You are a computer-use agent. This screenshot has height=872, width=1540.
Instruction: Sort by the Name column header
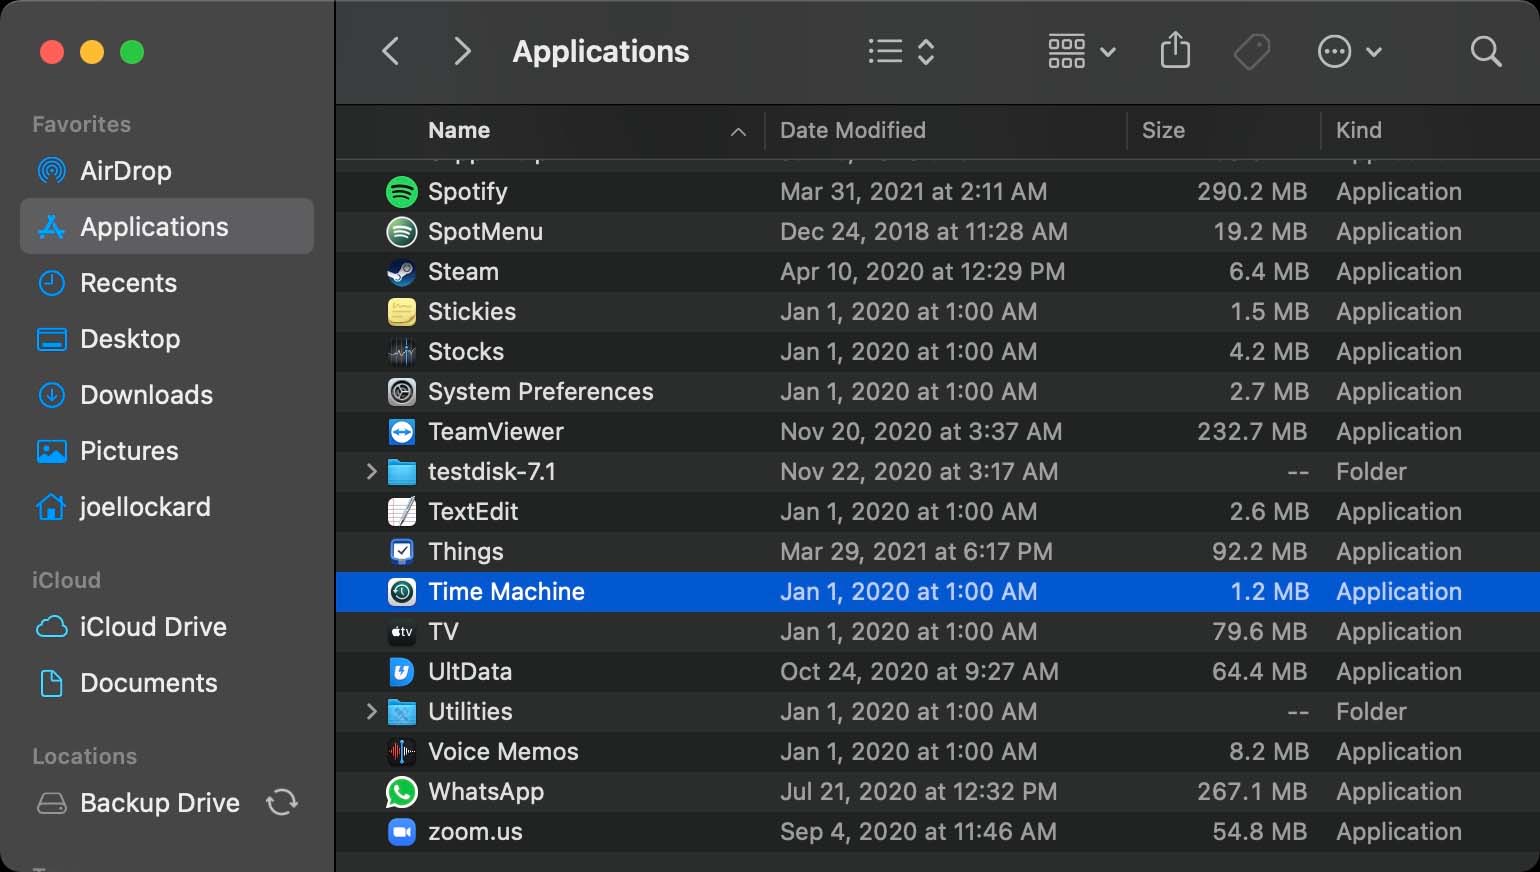[x=459, y=130]
